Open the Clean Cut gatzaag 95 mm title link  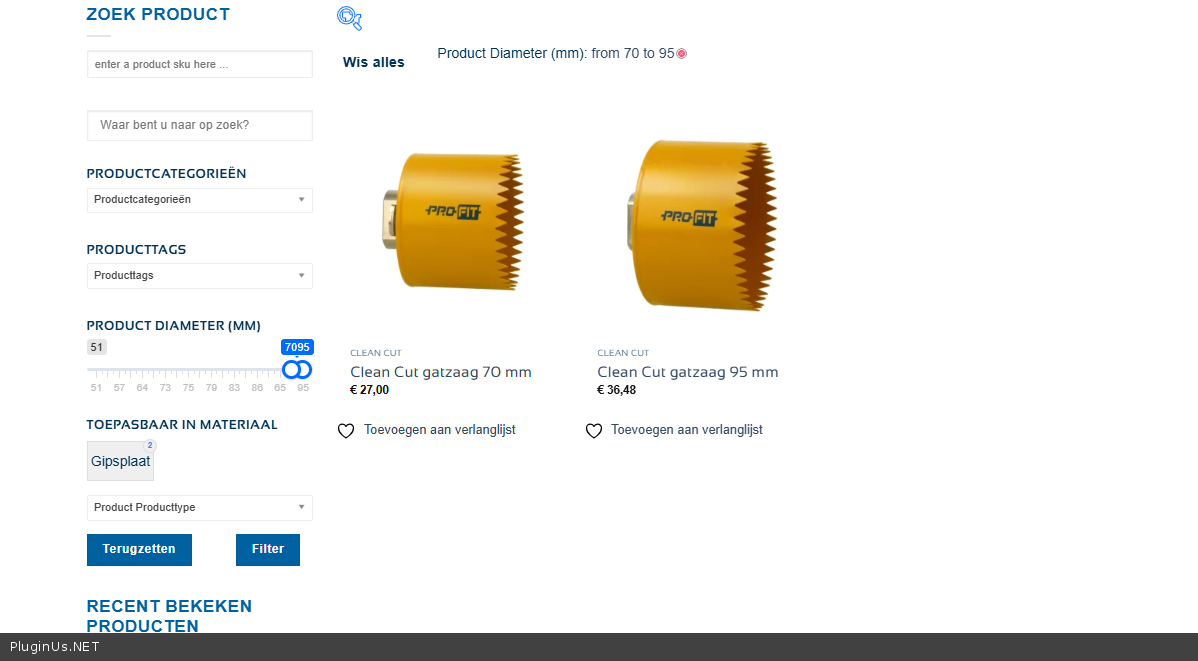(x=688, y=372)
